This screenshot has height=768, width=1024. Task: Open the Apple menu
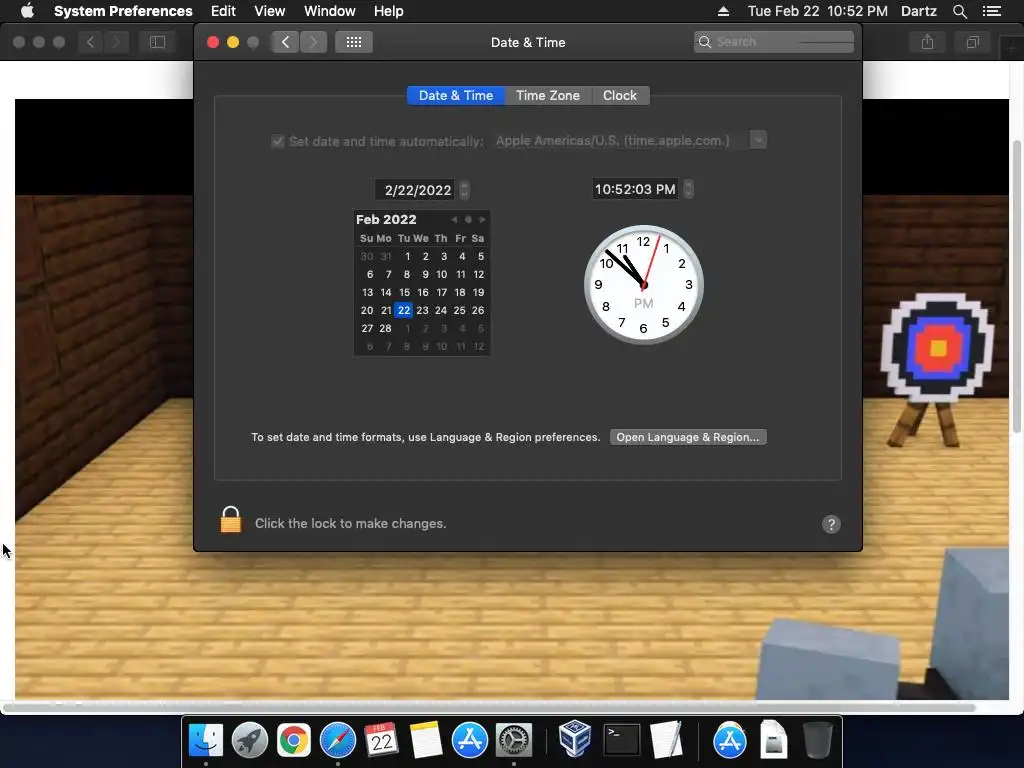click(27, 11)
